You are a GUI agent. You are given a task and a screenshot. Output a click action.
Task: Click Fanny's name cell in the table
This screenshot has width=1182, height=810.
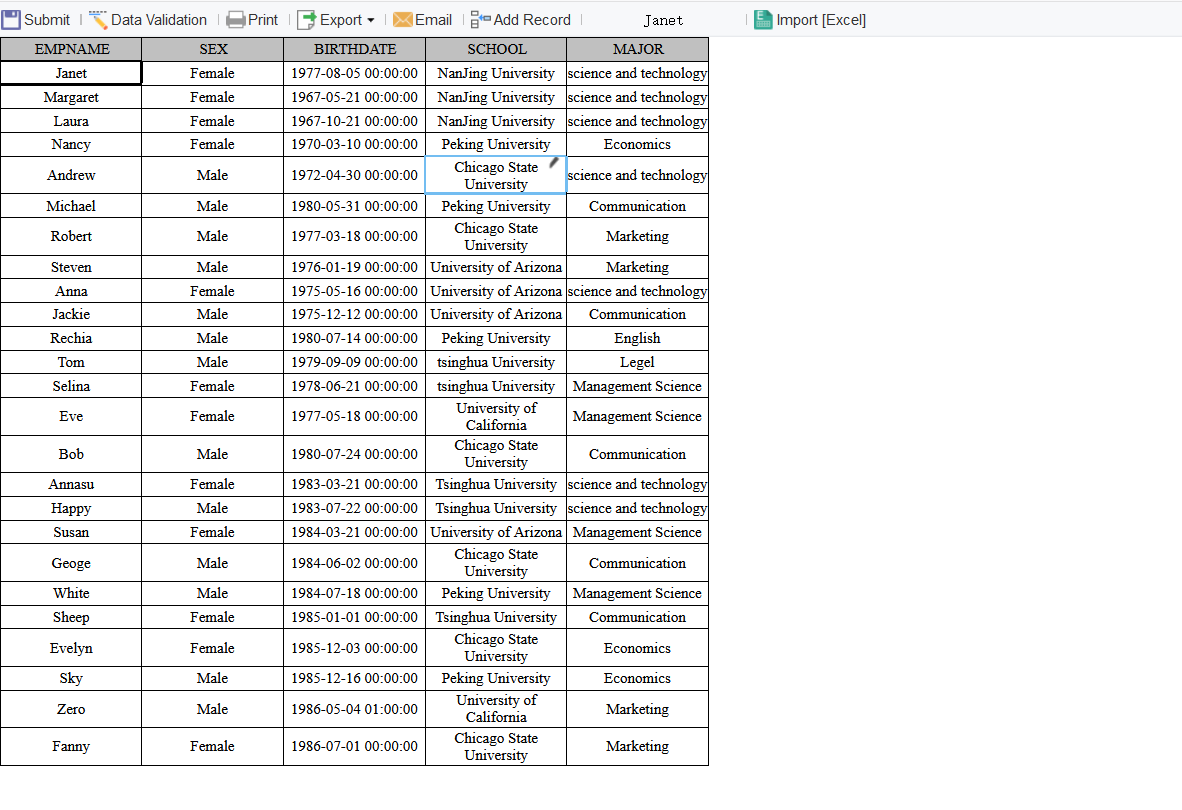71,746
